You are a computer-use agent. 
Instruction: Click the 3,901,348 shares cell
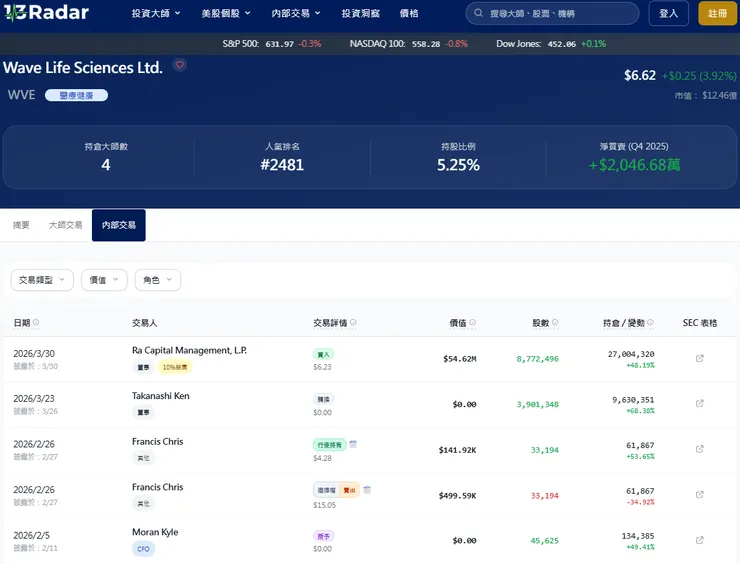point(538,404)
